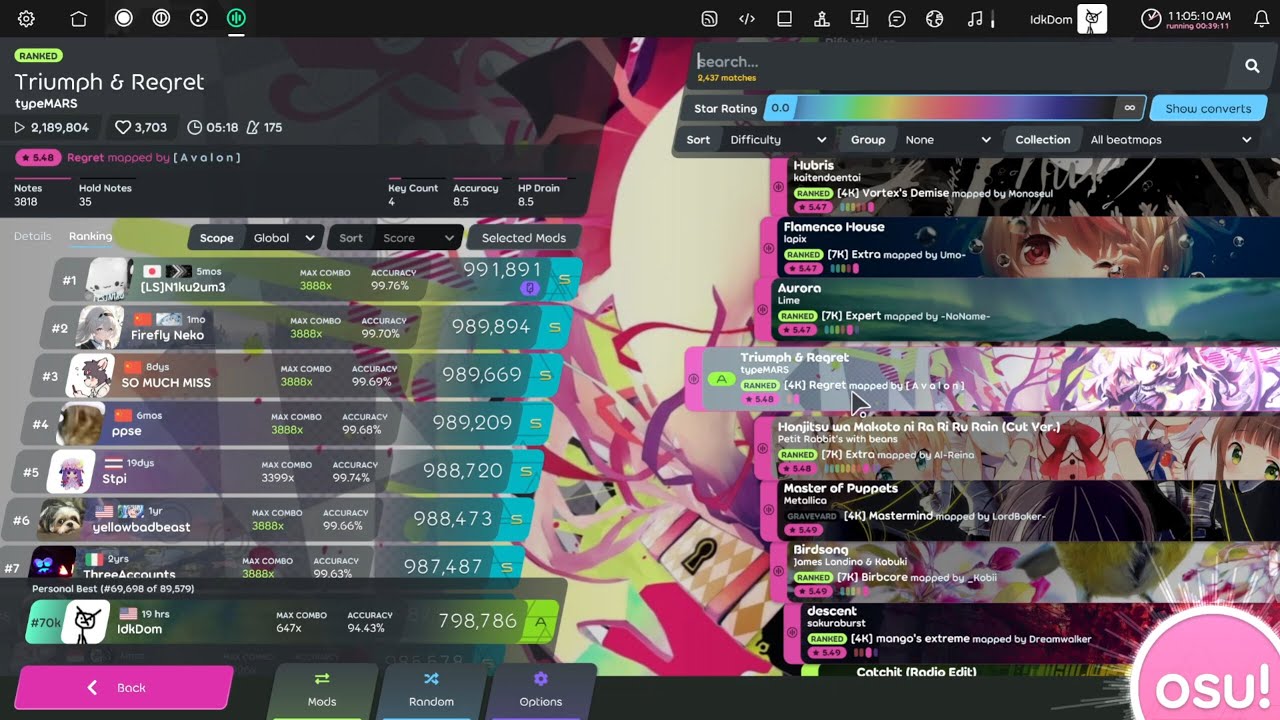Toggle the Show converts button
Image resolution: width=1280 pixels, height=720 pixels.
click(x=1208, y=108)
